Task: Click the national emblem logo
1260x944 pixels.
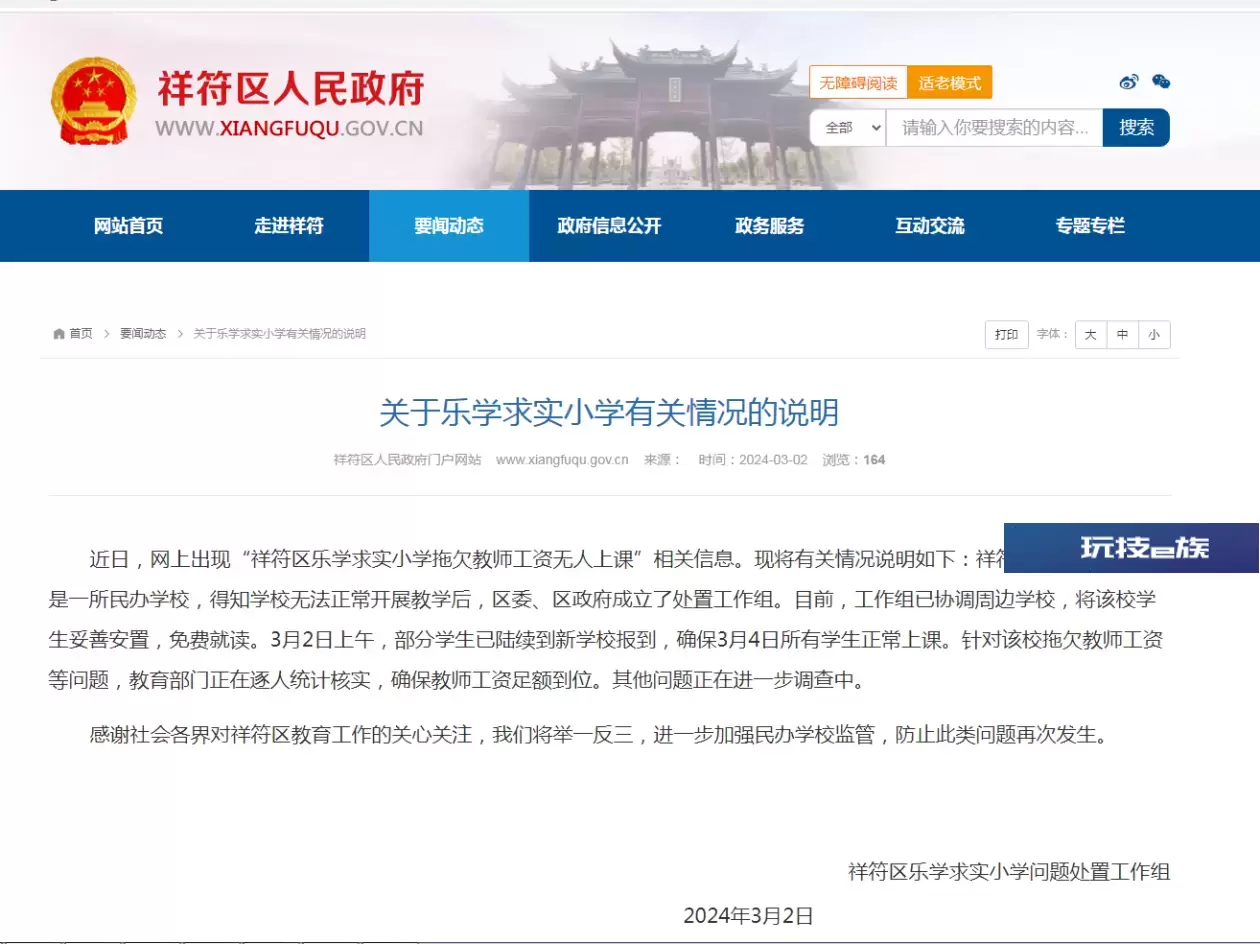Action: click(x=94, y=103)
